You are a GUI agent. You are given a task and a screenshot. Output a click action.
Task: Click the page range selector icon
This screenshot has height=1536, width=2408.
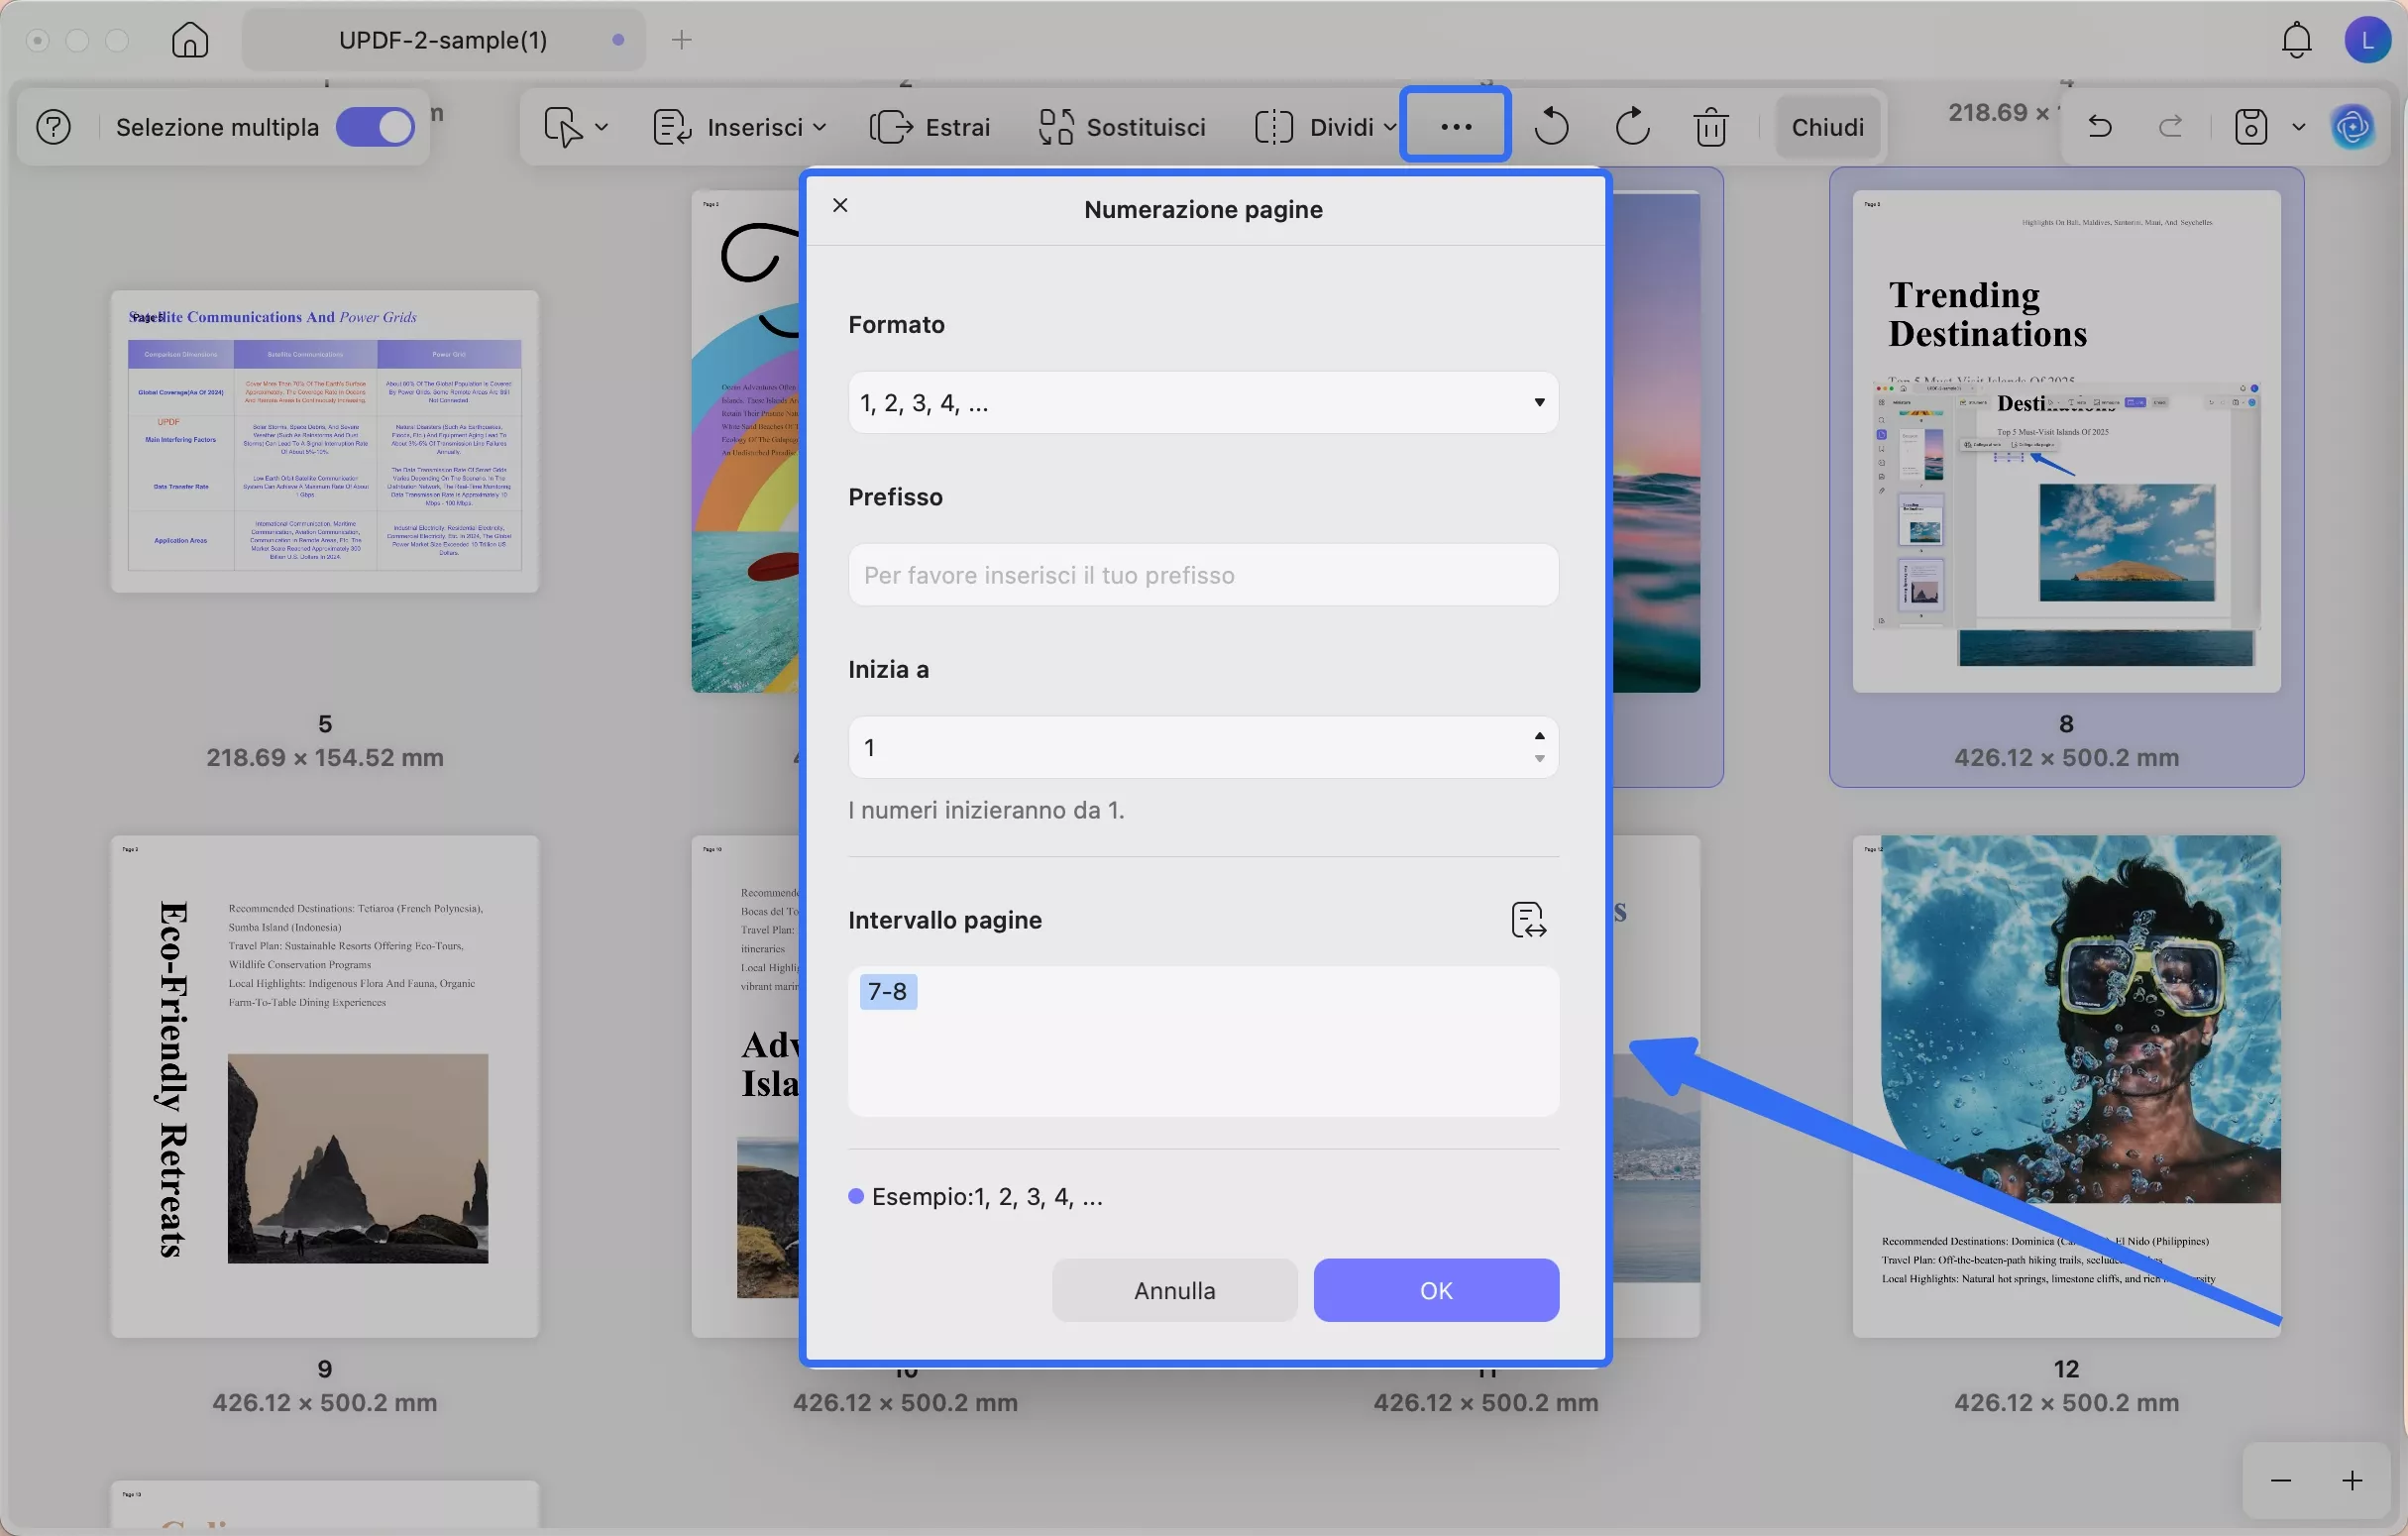click(1528, 920)
